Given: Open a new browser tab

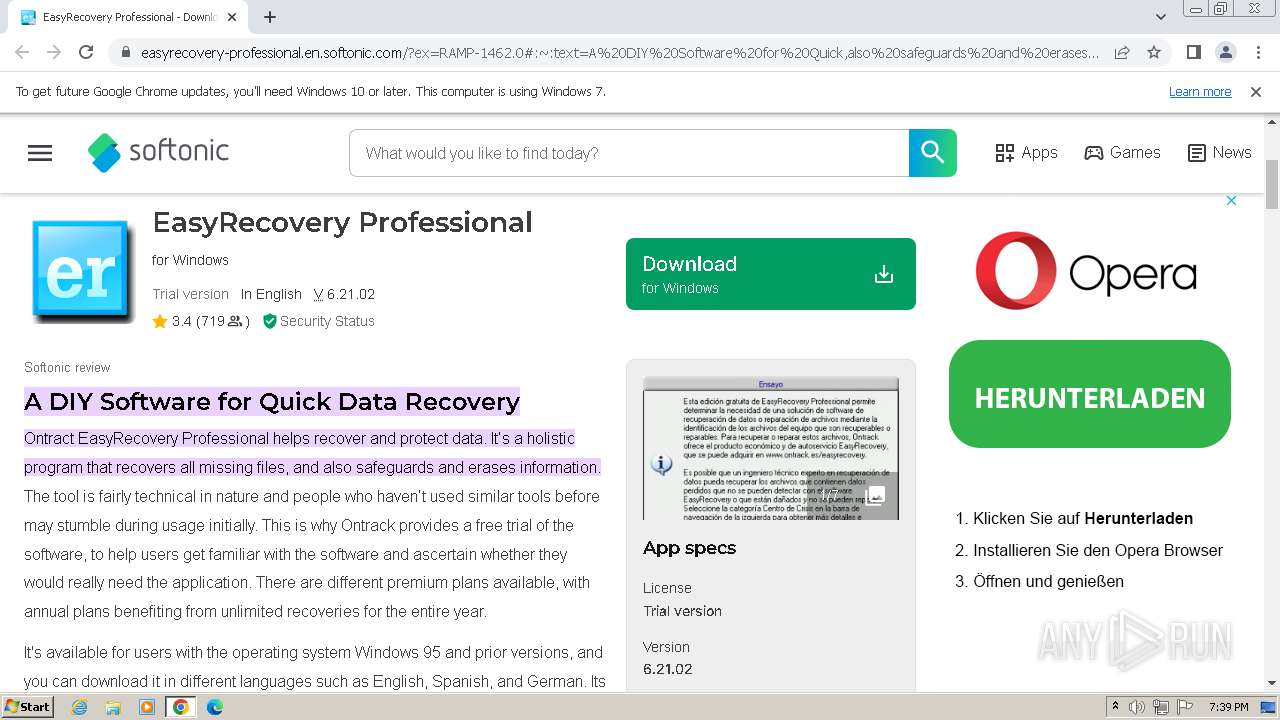Looking at the screenshot, I should (270, 17).
